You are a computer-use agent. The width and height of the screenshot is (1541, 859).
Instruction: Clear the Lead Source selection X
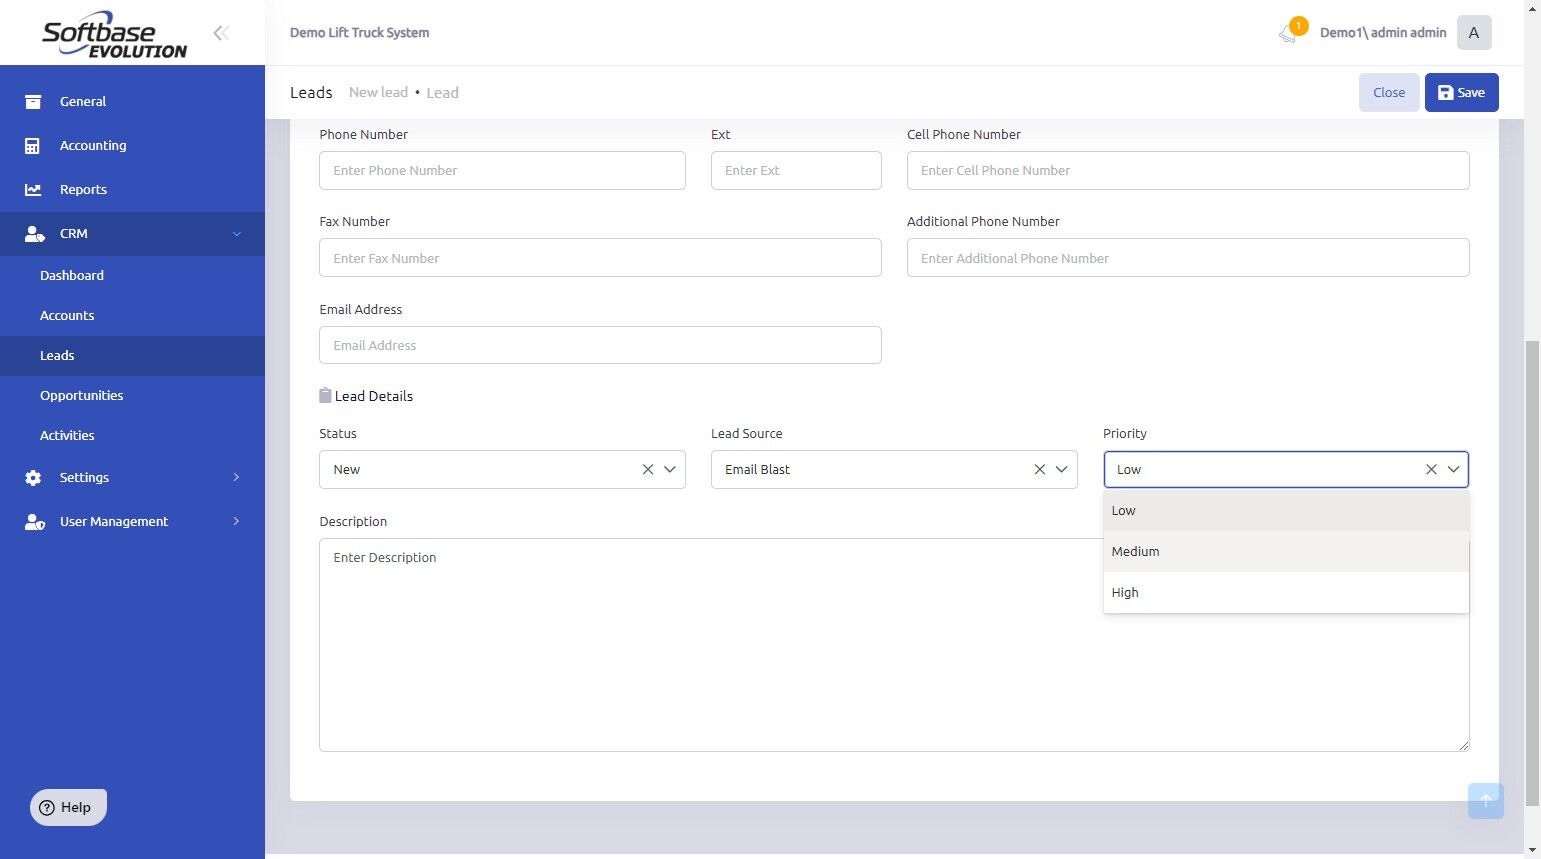tap(1040, 470)
